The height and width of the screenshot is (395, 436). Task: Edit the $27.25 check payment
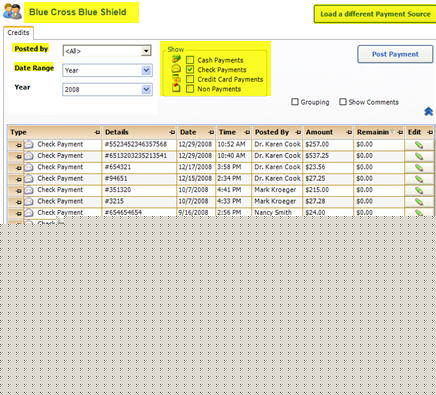(419, 179)
